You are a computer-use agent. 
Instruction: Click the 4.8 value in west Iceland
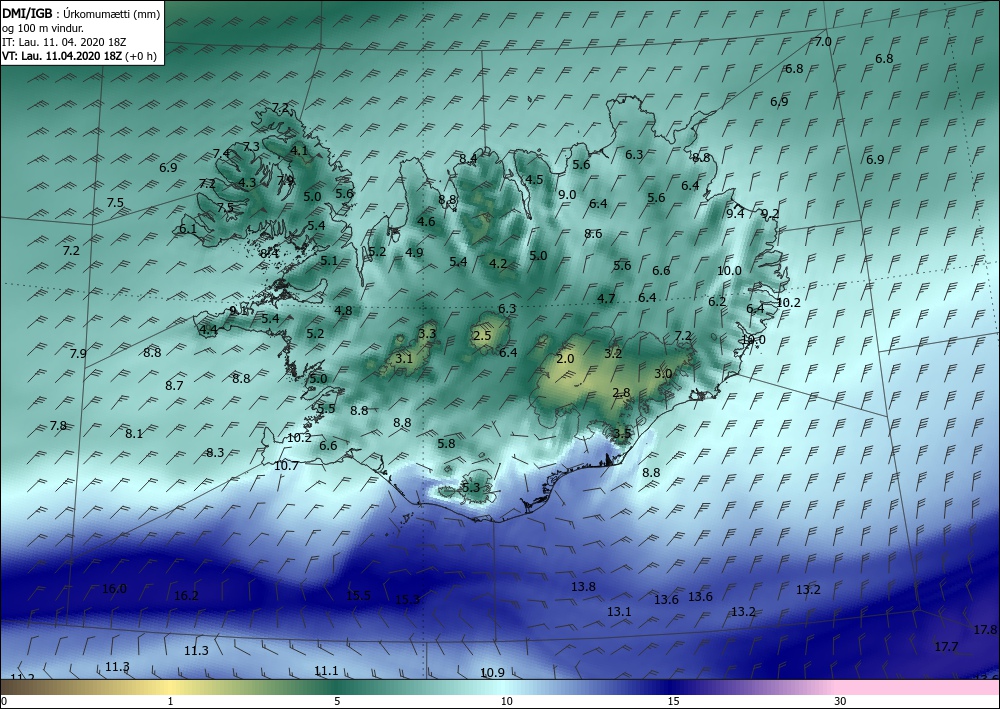[343, 311]
